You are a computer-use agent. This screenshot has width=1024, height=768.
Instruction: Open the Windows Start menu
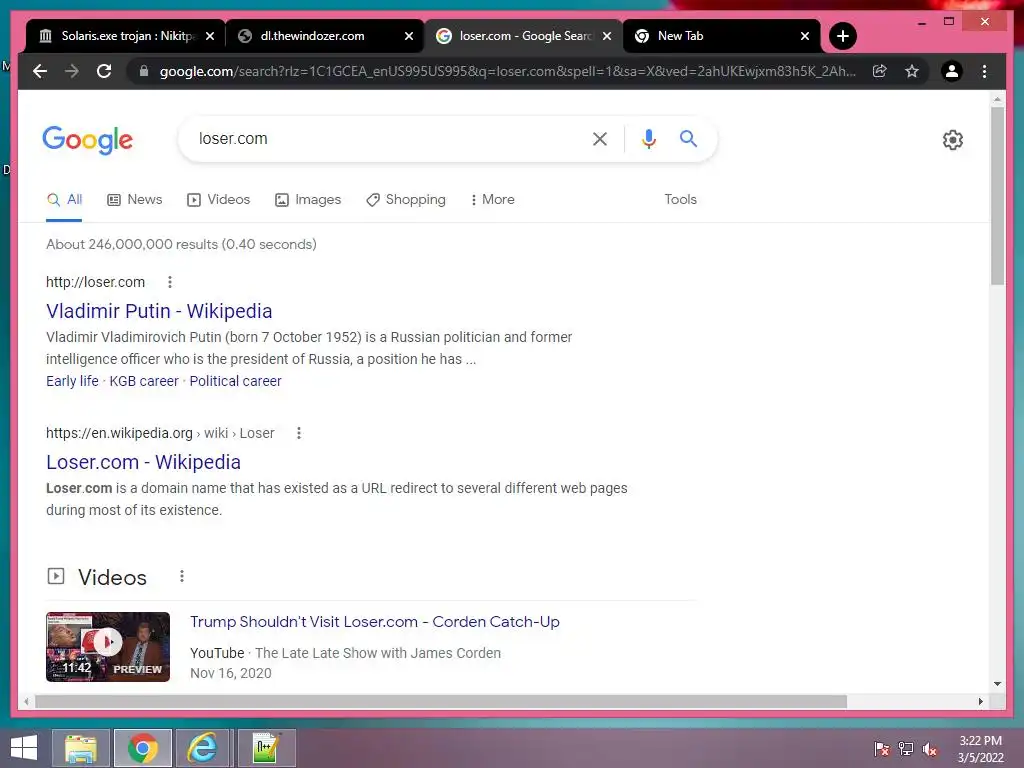[24, 748]
